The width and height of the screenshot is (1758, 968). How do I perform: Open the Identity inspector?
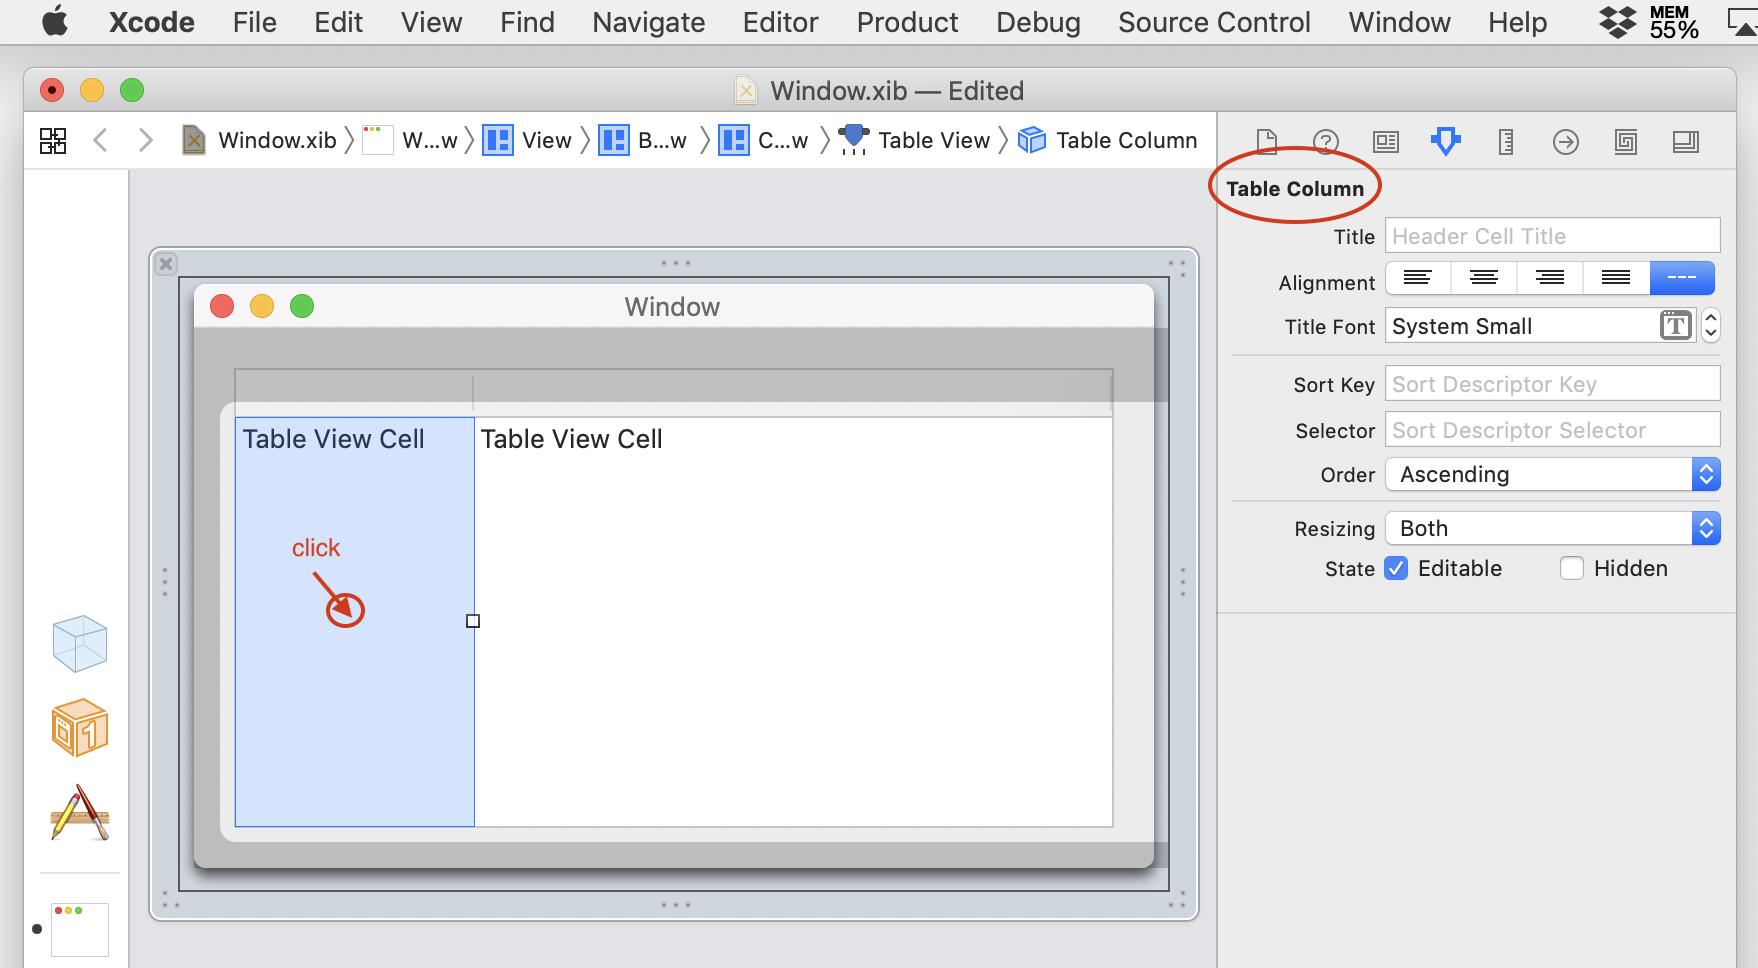pyautogui.click(x=1385, y=141)
